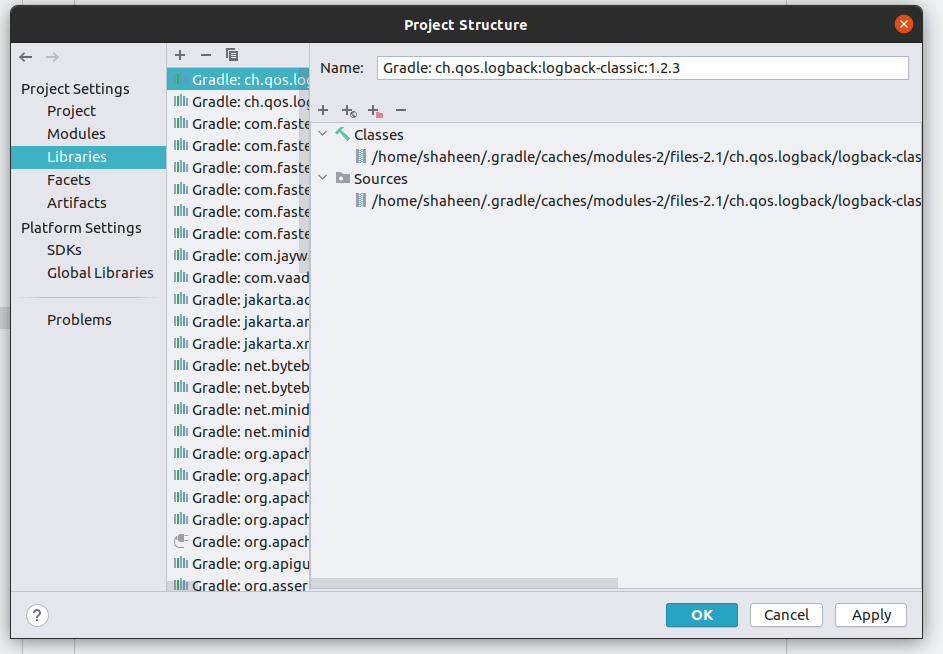
Task: Show Global Libraries
Action: [x=100, y=273]
